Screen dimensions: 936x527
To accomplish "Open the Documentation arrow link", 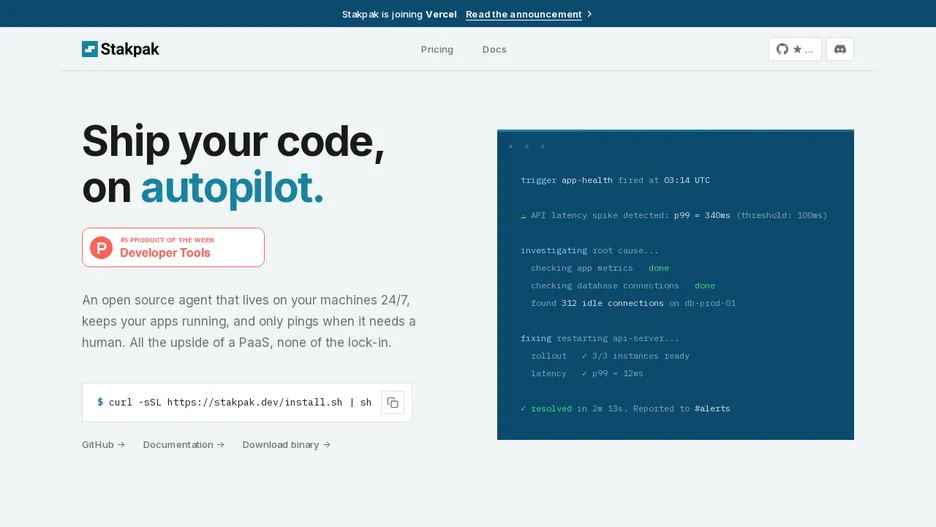I will pos(183,445).
